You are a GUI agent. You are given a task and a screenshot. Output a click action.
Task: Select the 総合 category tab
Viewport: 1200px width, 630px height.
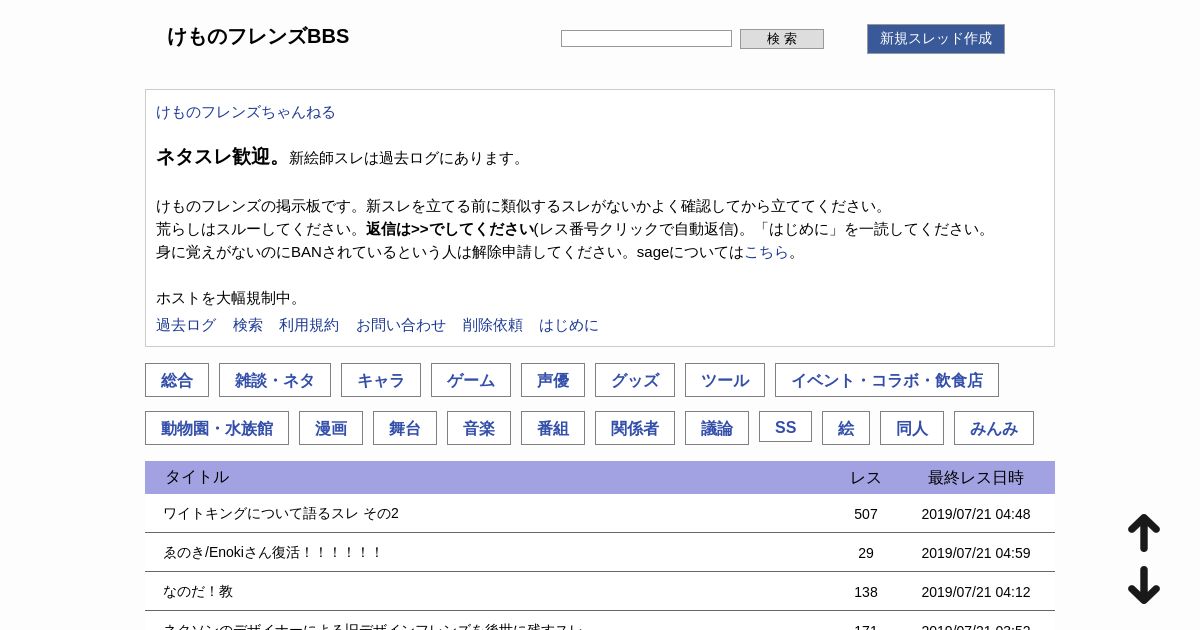[x=177, y=380]
